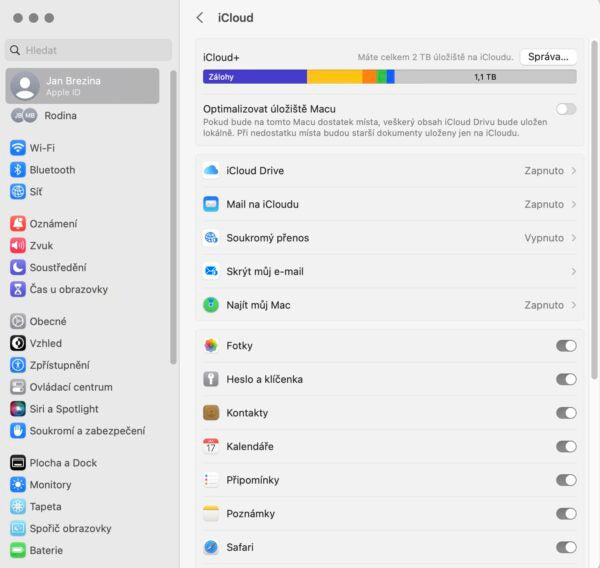Click the sidebar vertical scrollbar

click(x=173, y=217)
